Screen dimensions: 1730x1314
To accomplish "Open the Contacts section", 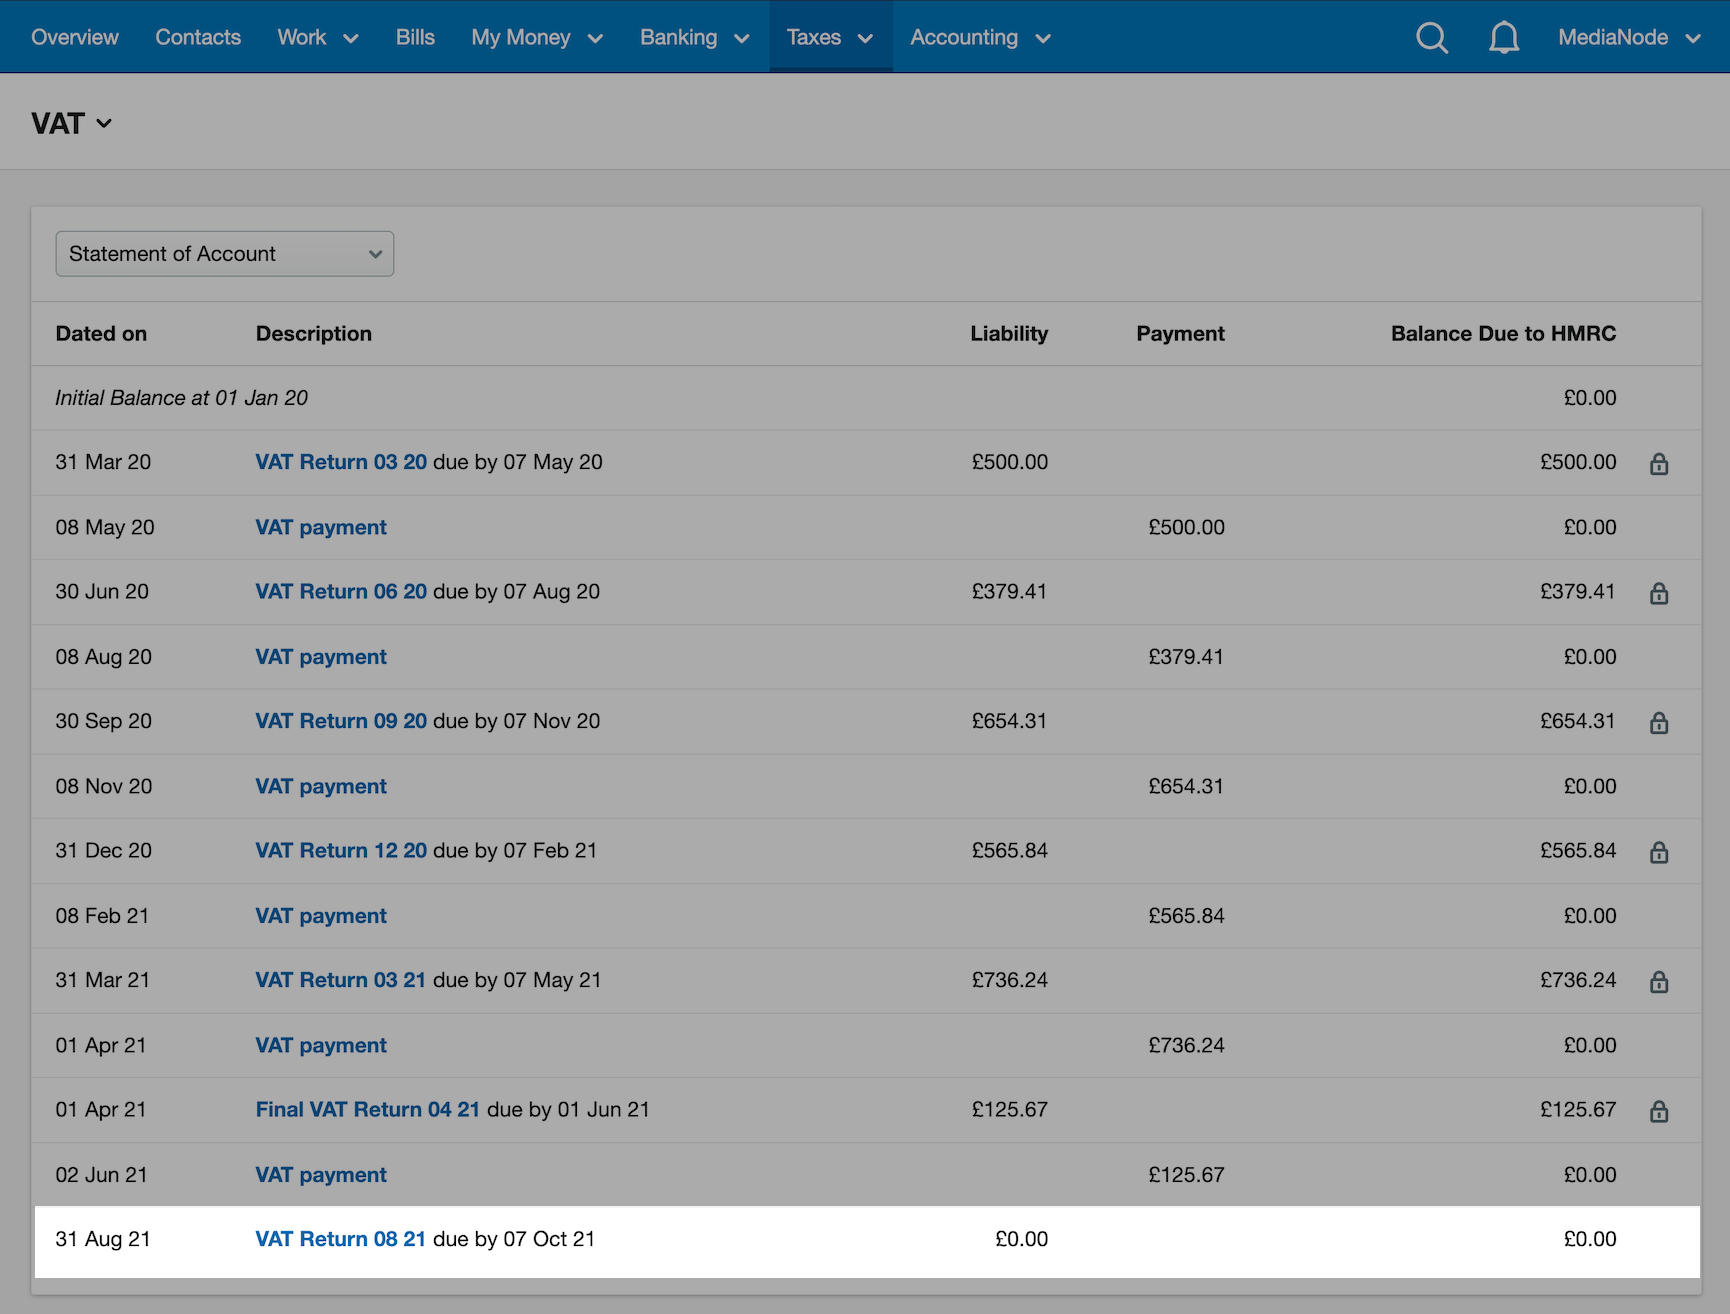I will tap(197, 37).
